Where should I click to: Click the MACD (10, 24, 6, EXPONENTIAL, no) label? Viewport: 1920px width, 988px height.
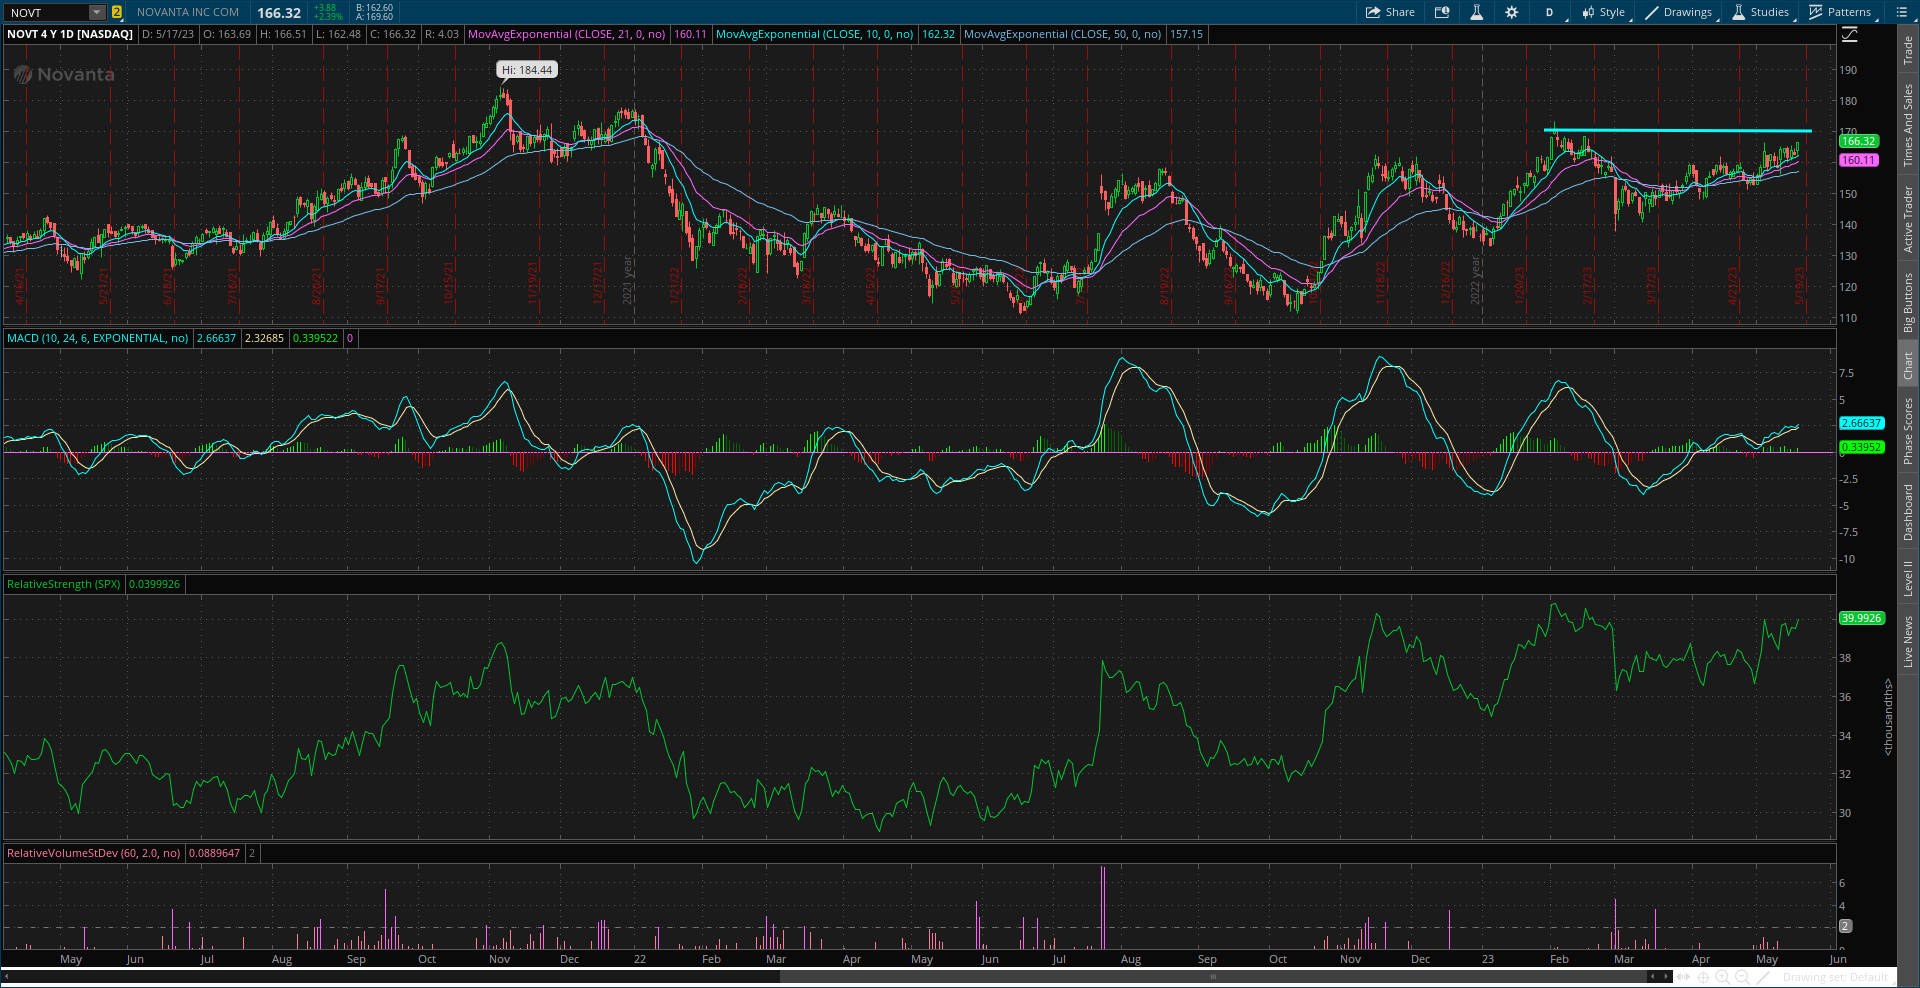tap(98, 338)
